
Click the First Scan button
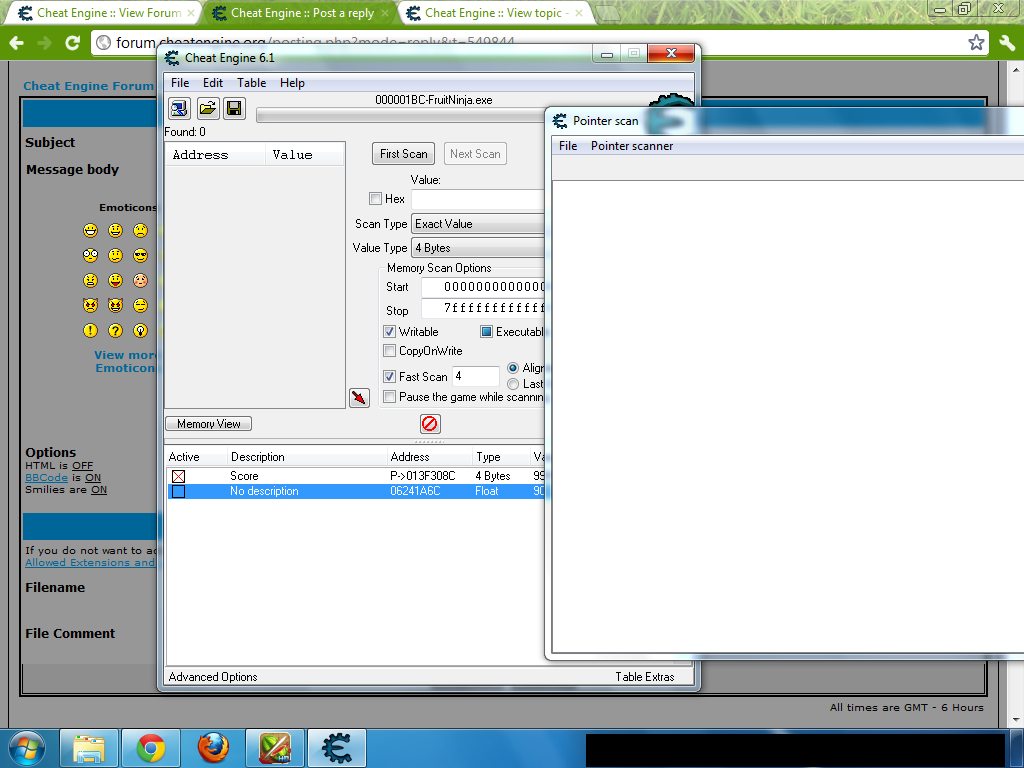[403, 153]
